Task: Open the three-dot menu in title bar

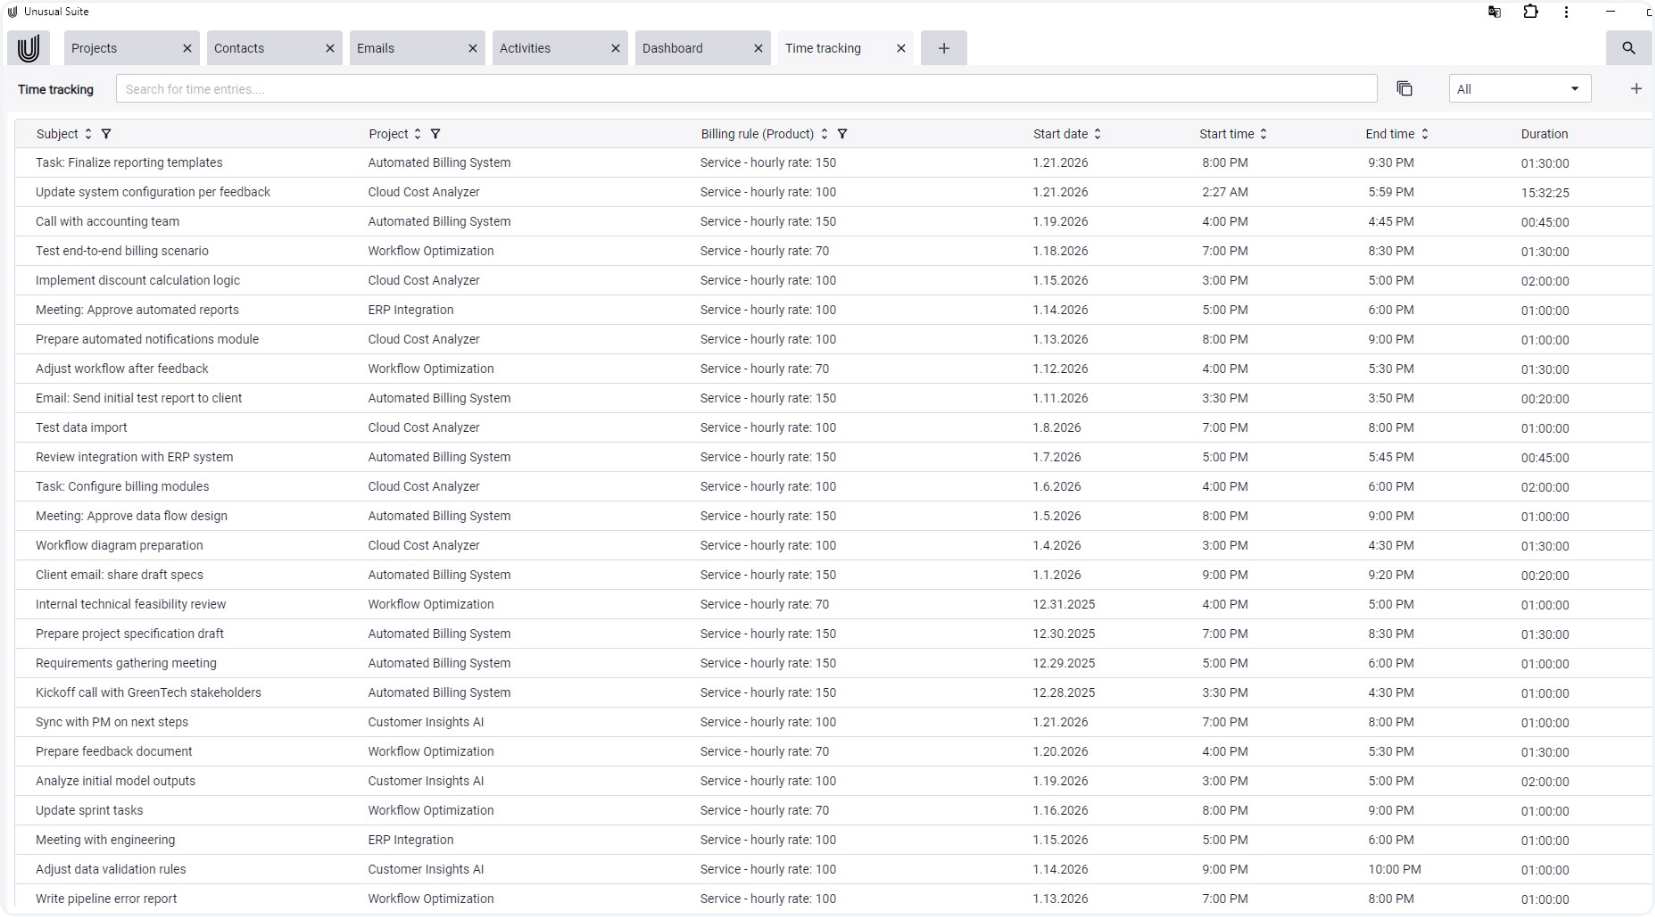Action: [1566, 12]
